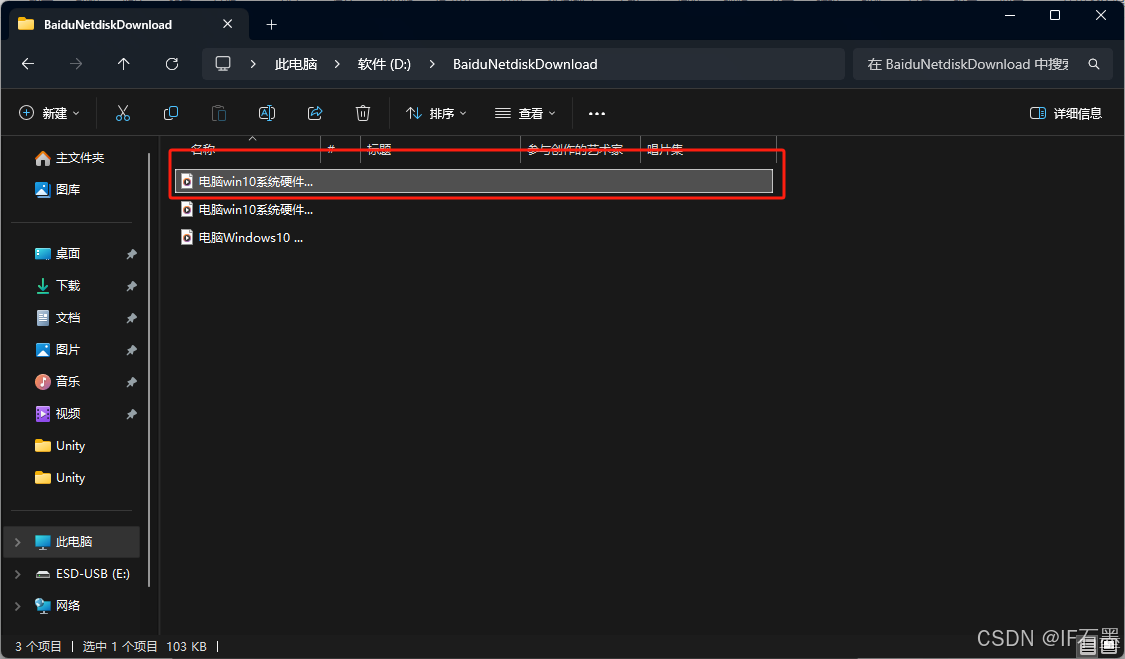Add a new tab with plus button
1125x659 pixels.
click(271, 24)
